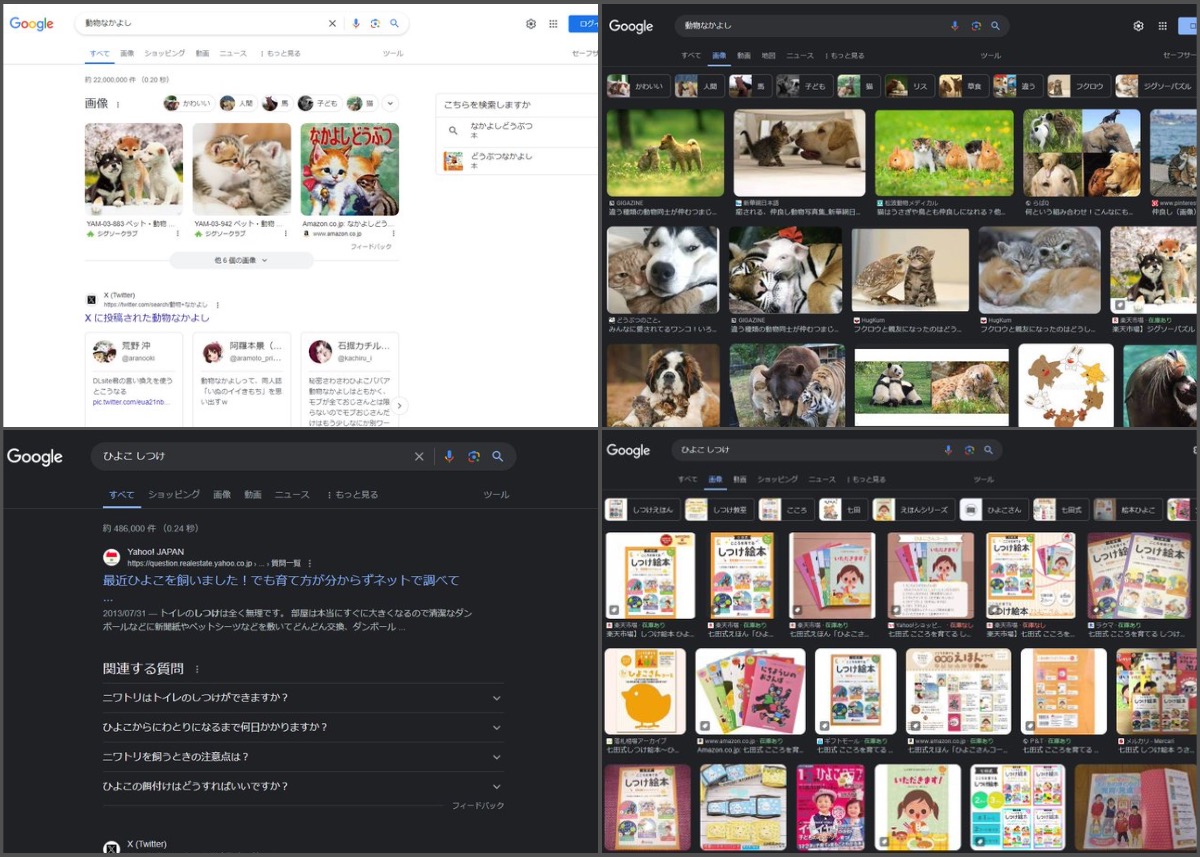Open settings gear on the light-theme results page
Viewport: 1200px width, 857px height.
531,24
